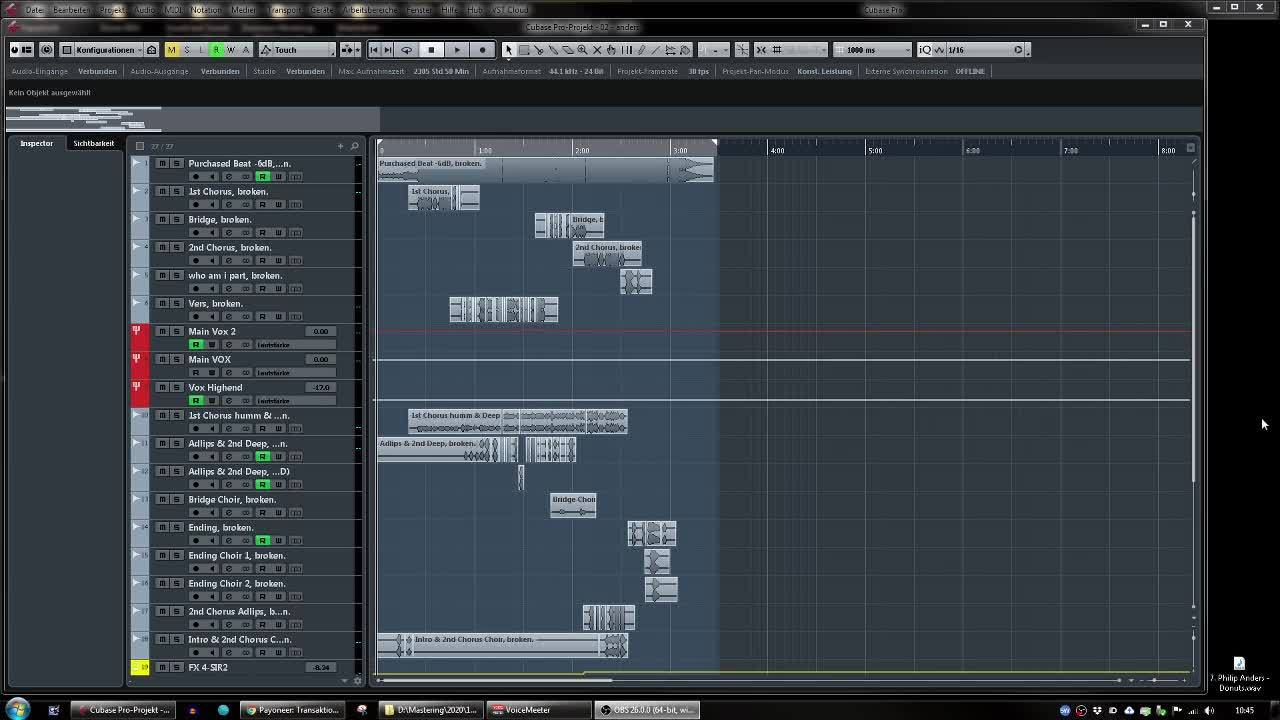Open the Touch automation mode dropdown
Screen dimensions: 1280x720
coord(298,50)
